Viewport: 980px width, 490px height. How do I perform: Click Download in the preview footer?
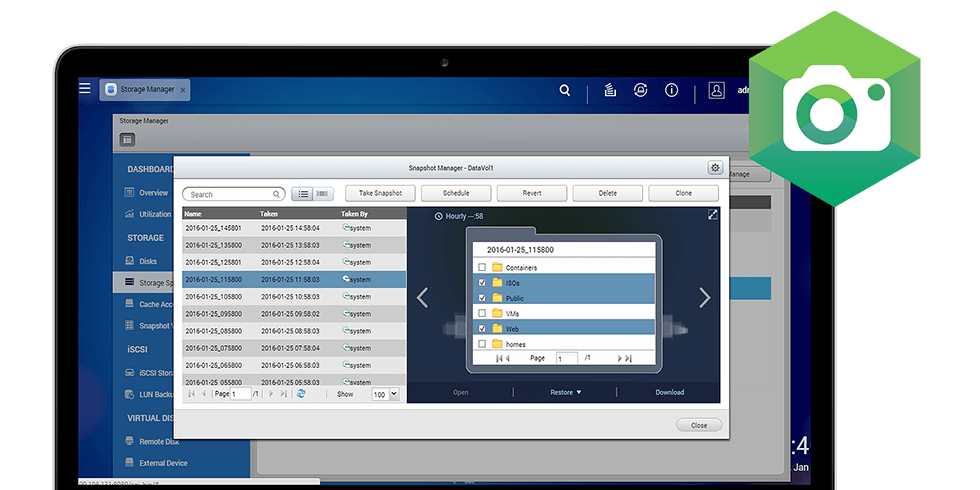[x=669, y=392]
